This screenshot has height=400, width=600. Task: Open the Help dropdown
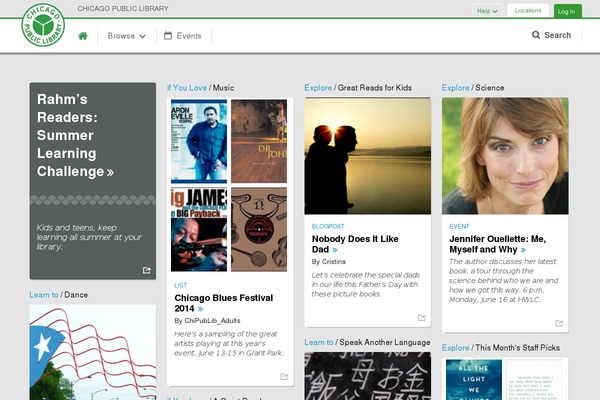point(487,11)
